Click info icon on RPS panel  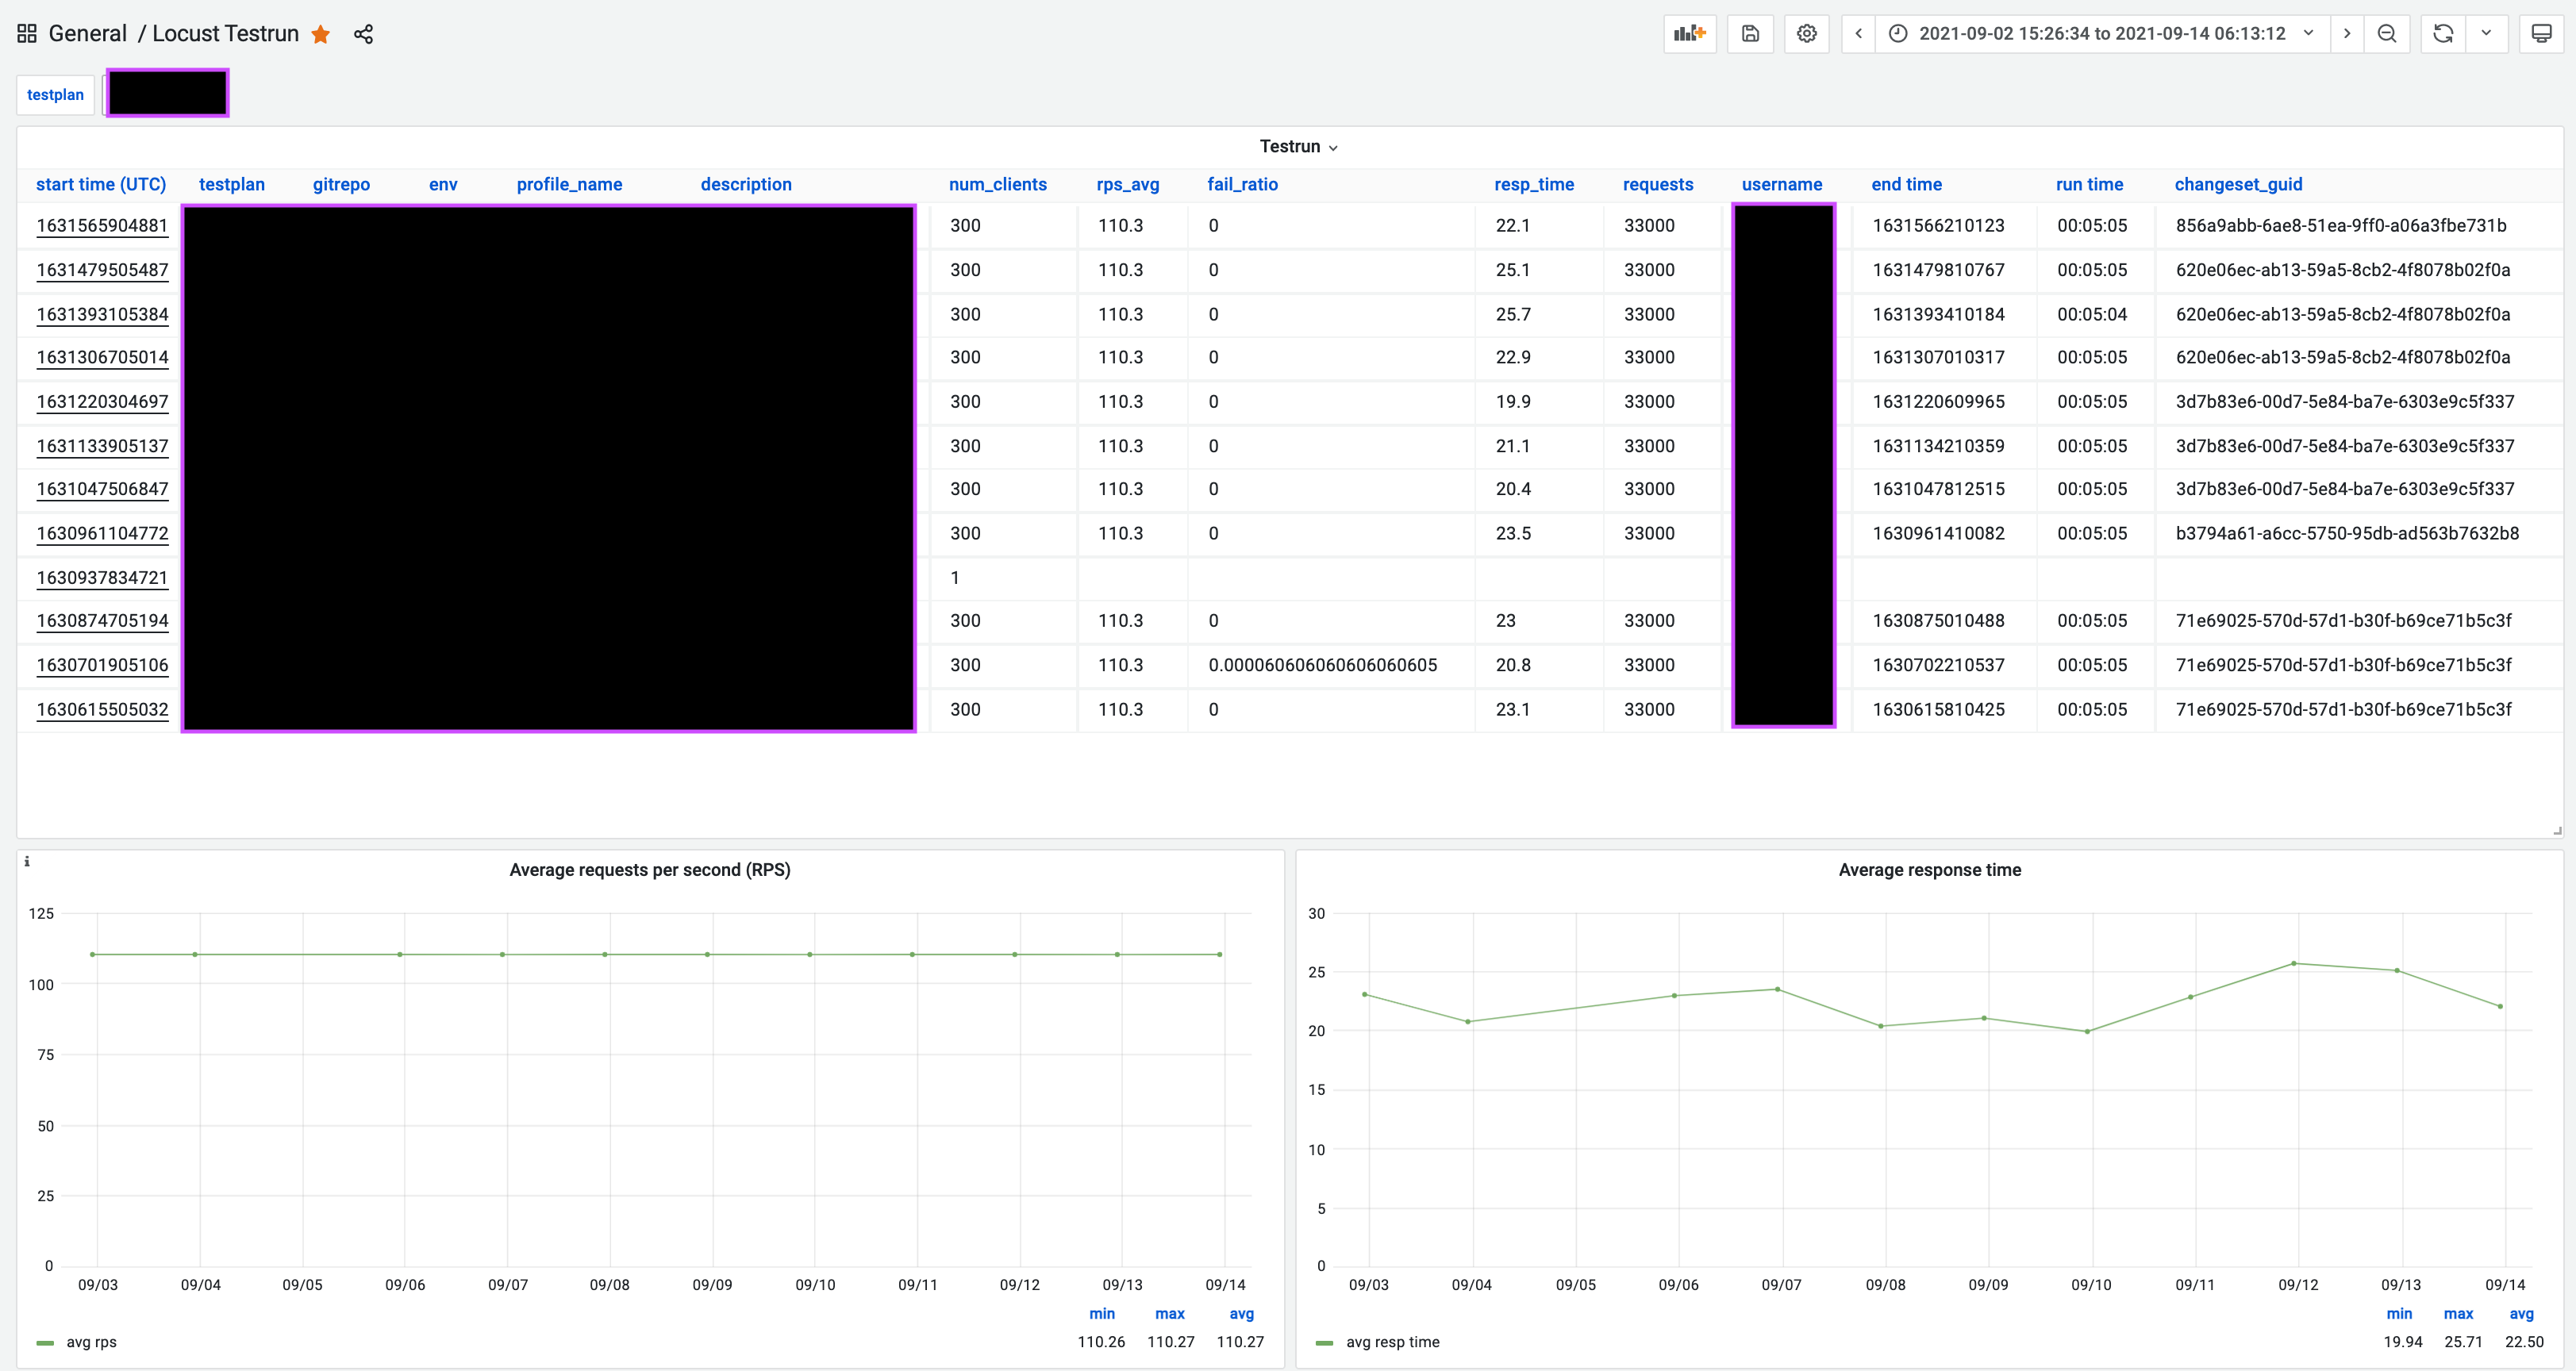pos(27,861)
